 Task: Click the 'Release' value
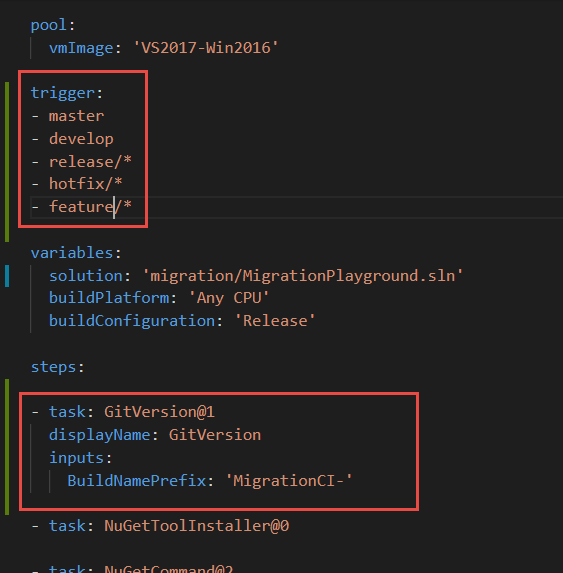click(x=275, y=321)
